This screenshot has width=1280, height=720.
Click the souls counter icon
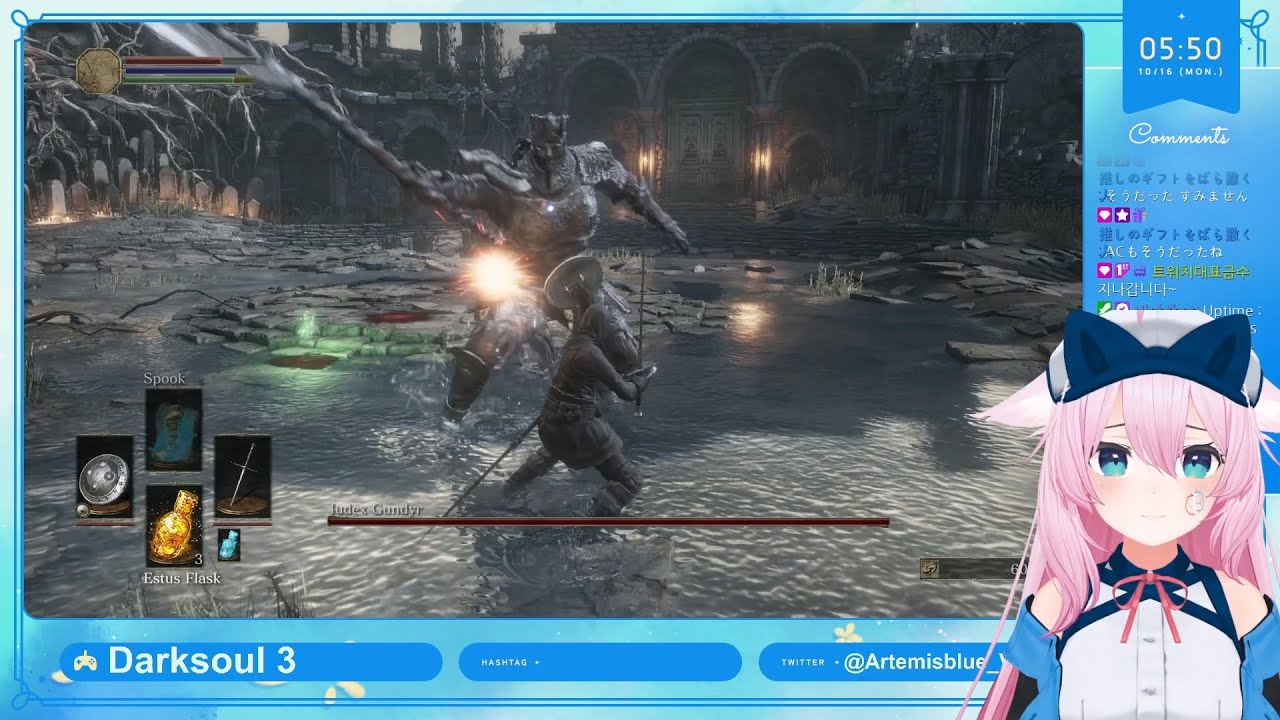[930, 568]
